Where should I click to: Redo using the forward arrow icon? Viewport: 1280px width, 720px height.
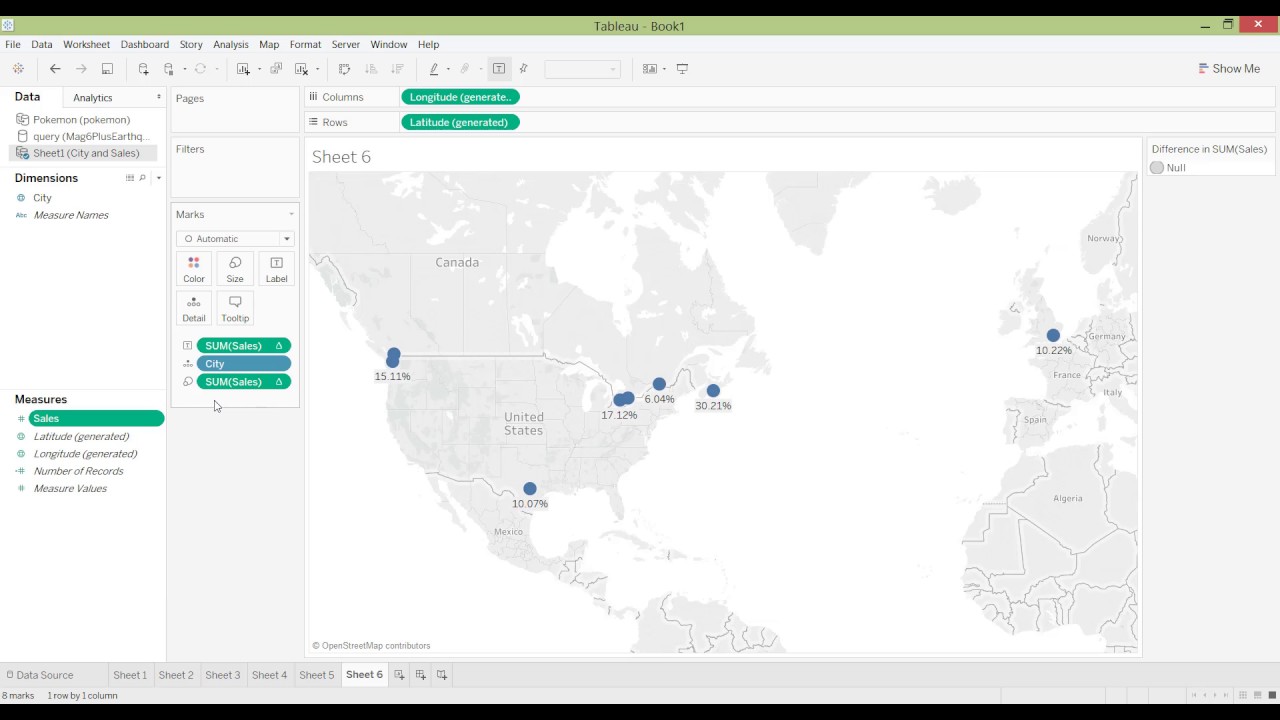(81, 69)
